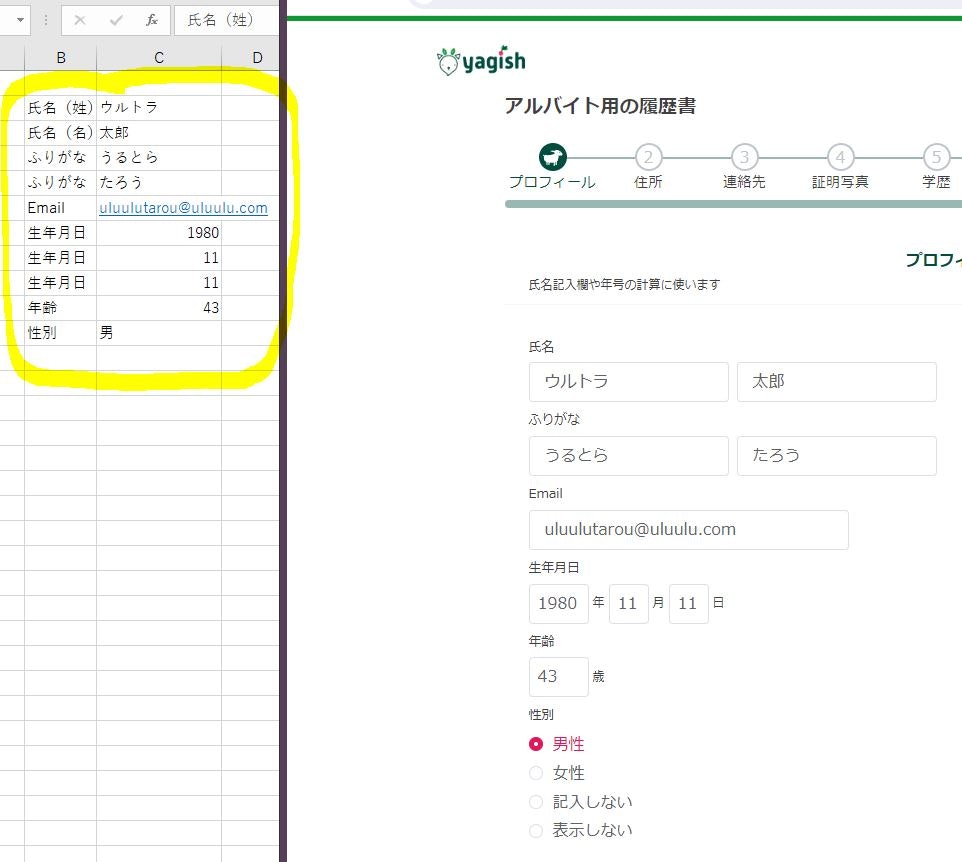Select the 記入しない radio button
Screen dimensions: 962x862
(536, 802)
